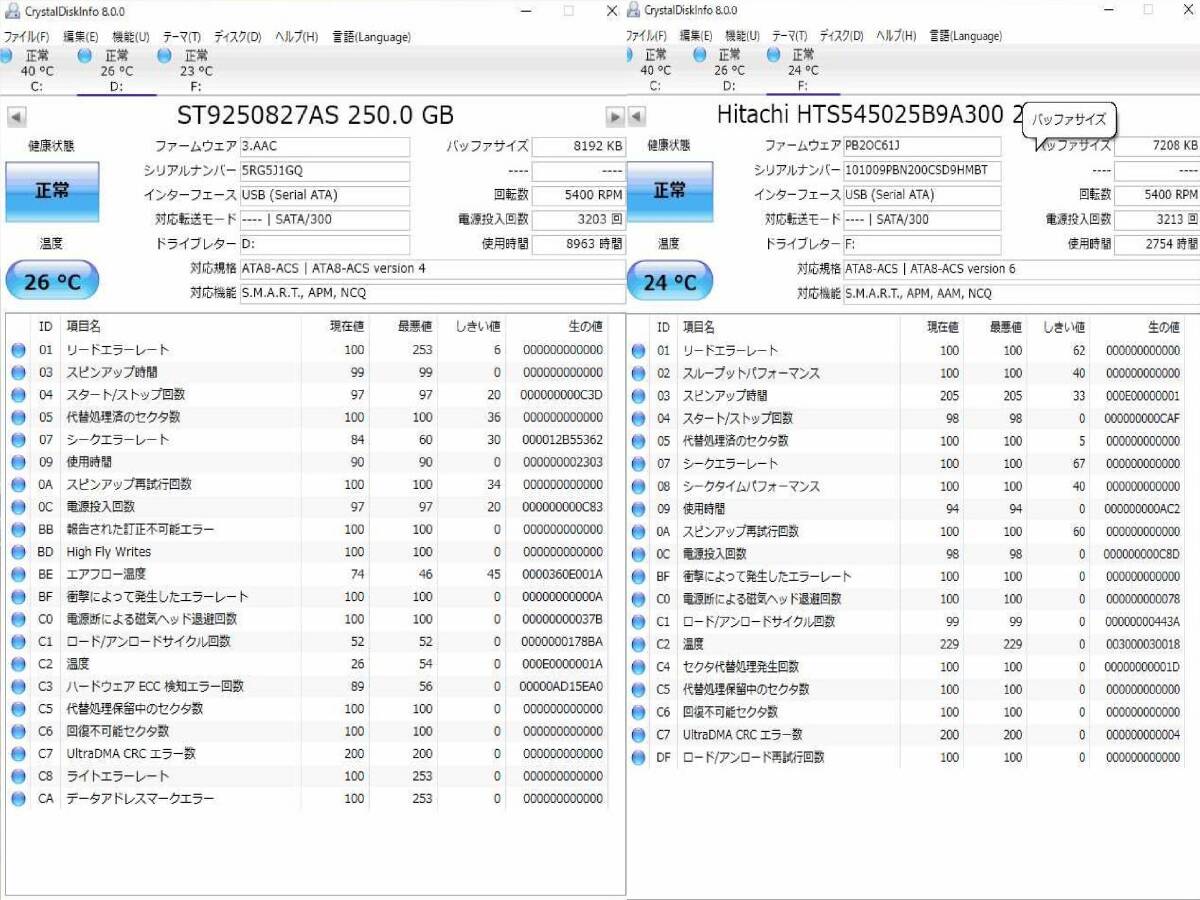The width and height of the screenshot is (1200, 900).
Task: Click status icon for 報告された訂正不可能エラー row
Action: (18, 529)
